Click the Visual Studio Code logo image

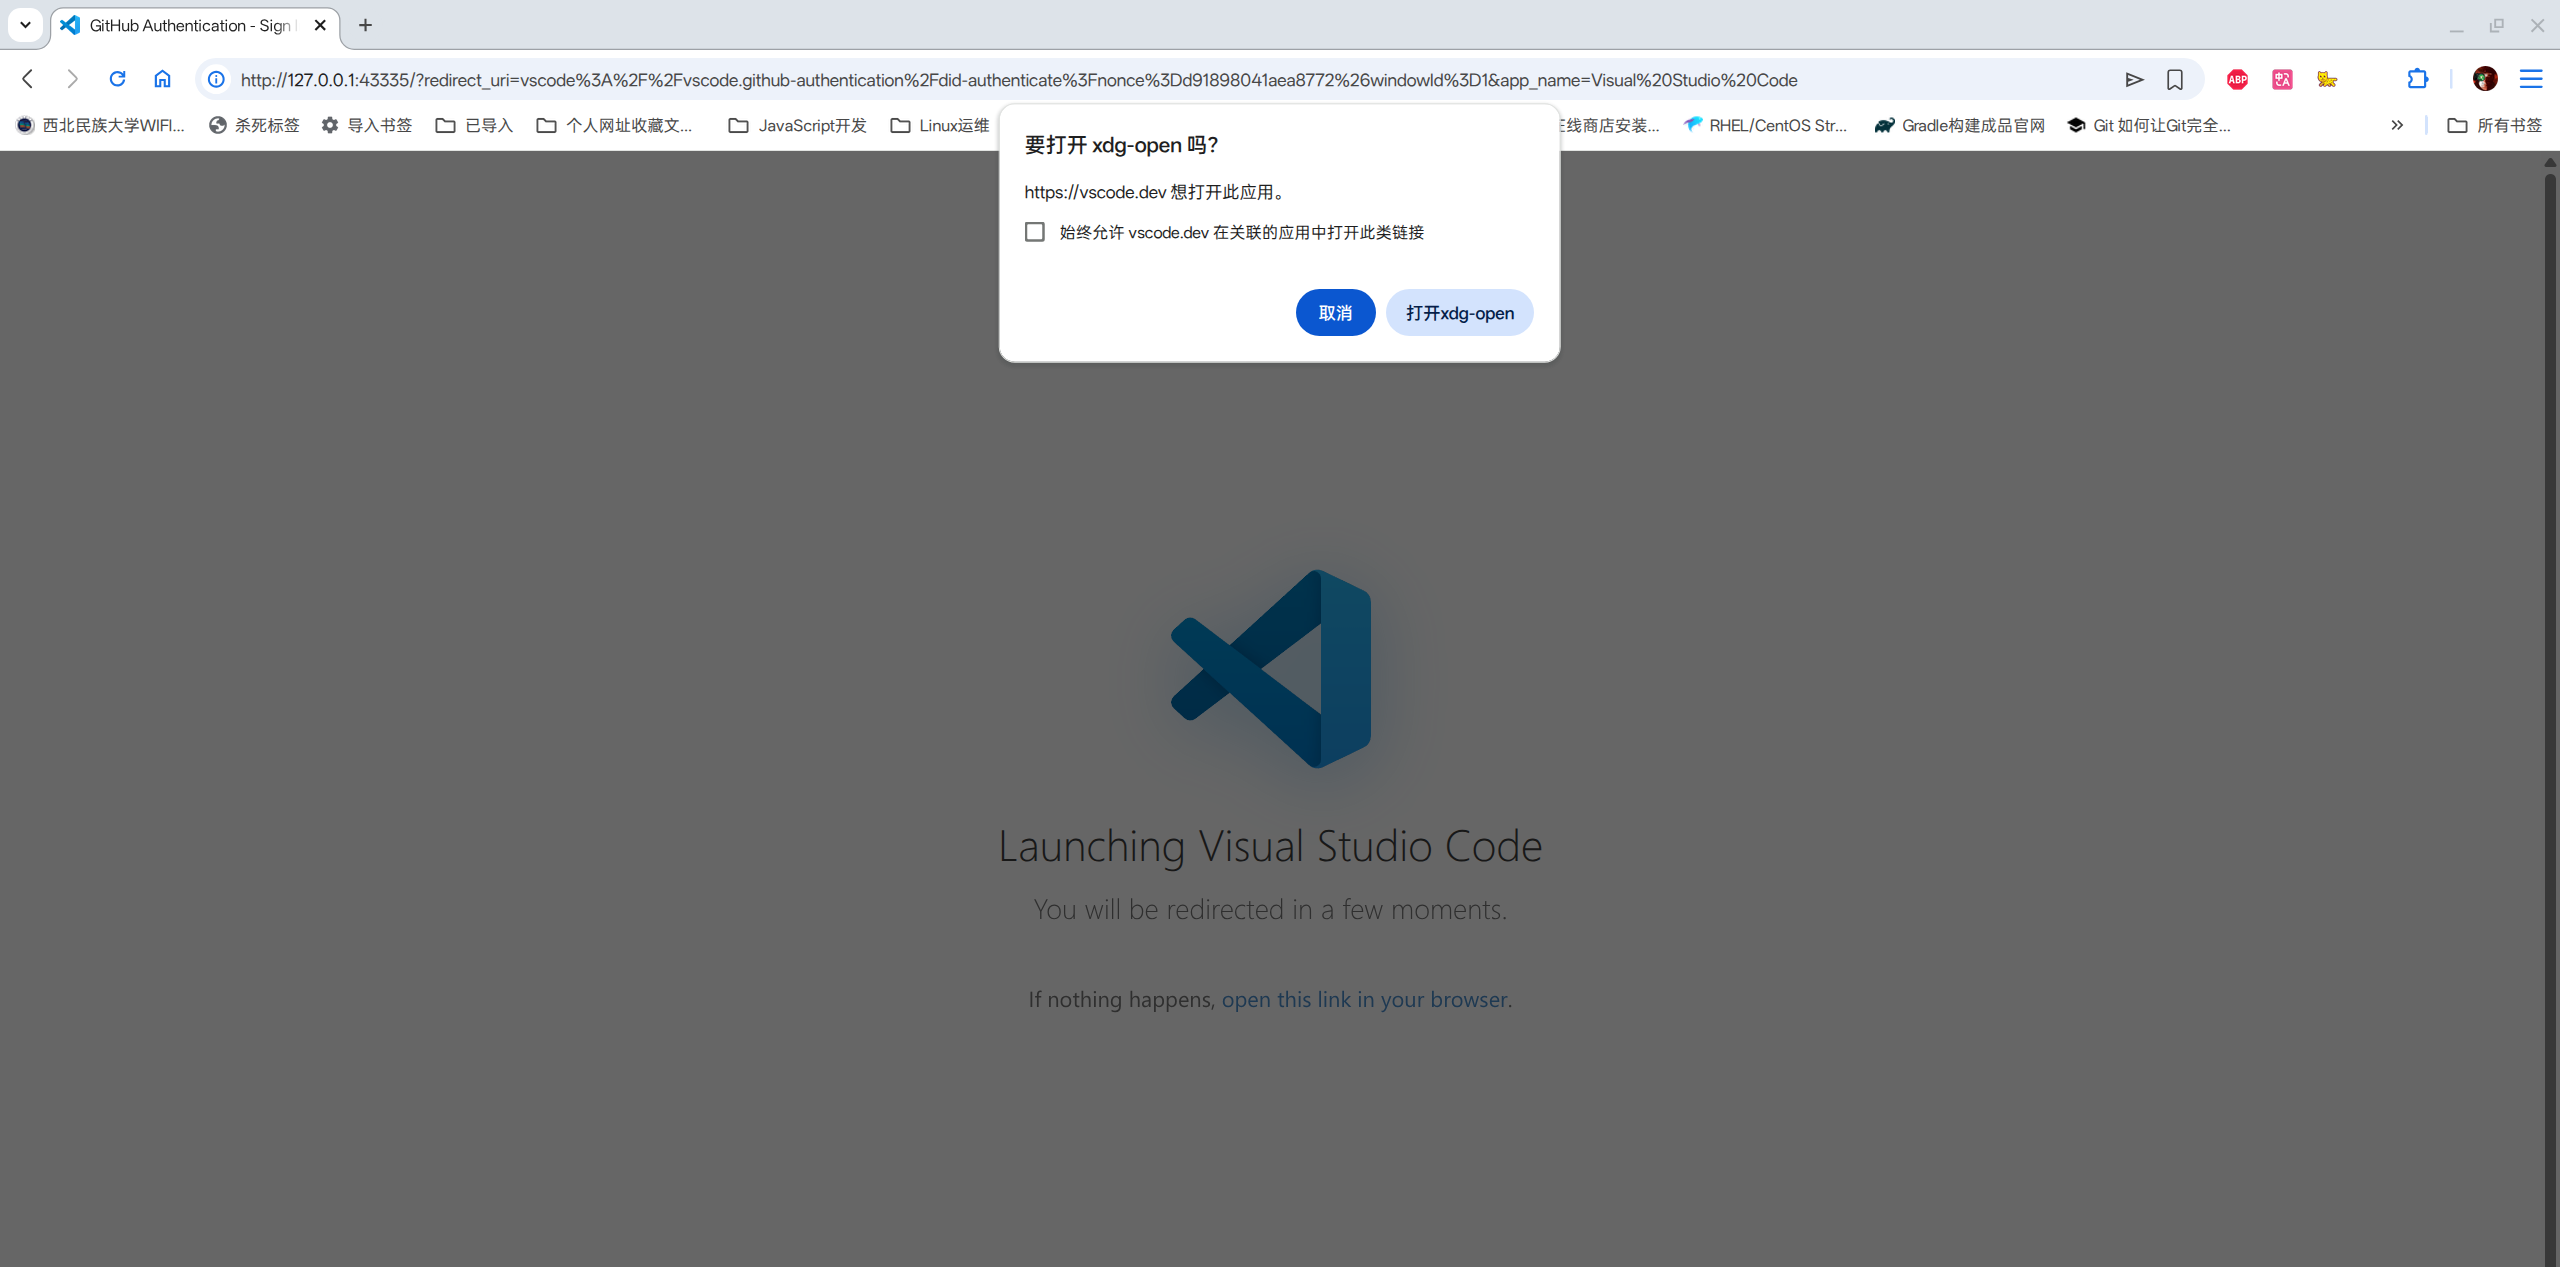[1271, 669]
